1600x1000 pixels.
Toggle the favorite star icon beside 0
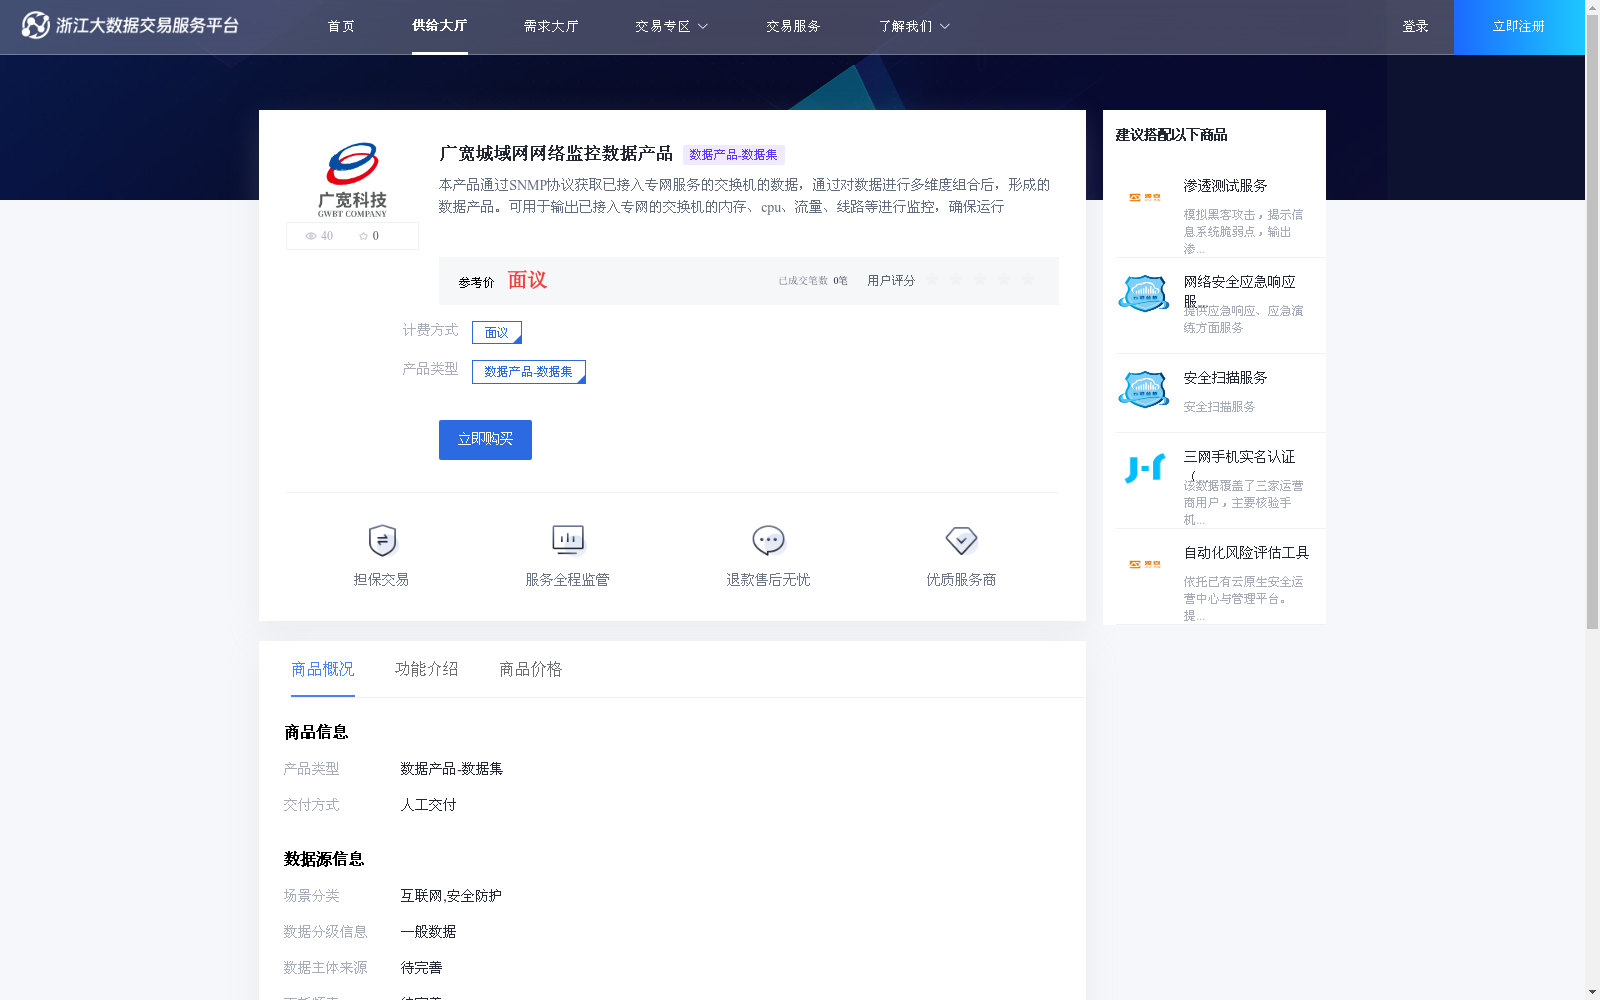pyautogui.click(x=363, y=236)
